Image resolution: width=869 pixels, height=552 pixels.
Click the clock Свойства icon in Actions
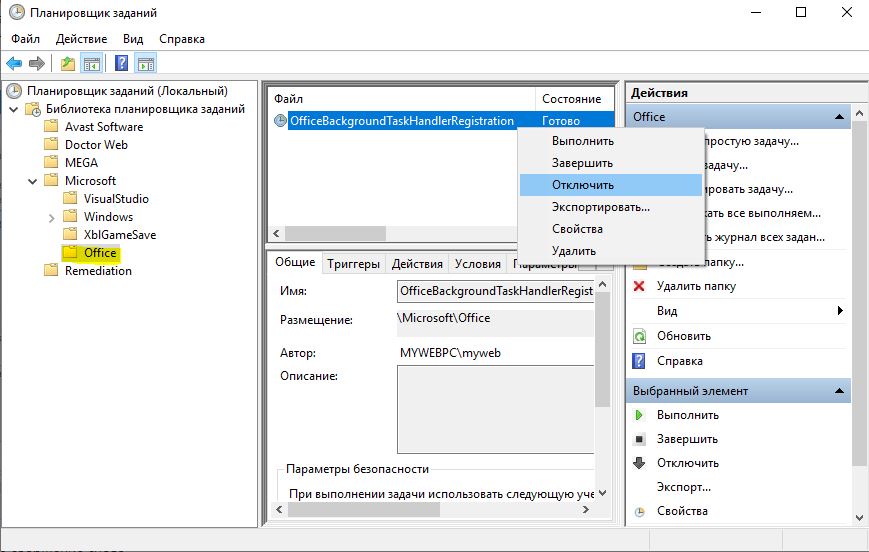(640, 512)
